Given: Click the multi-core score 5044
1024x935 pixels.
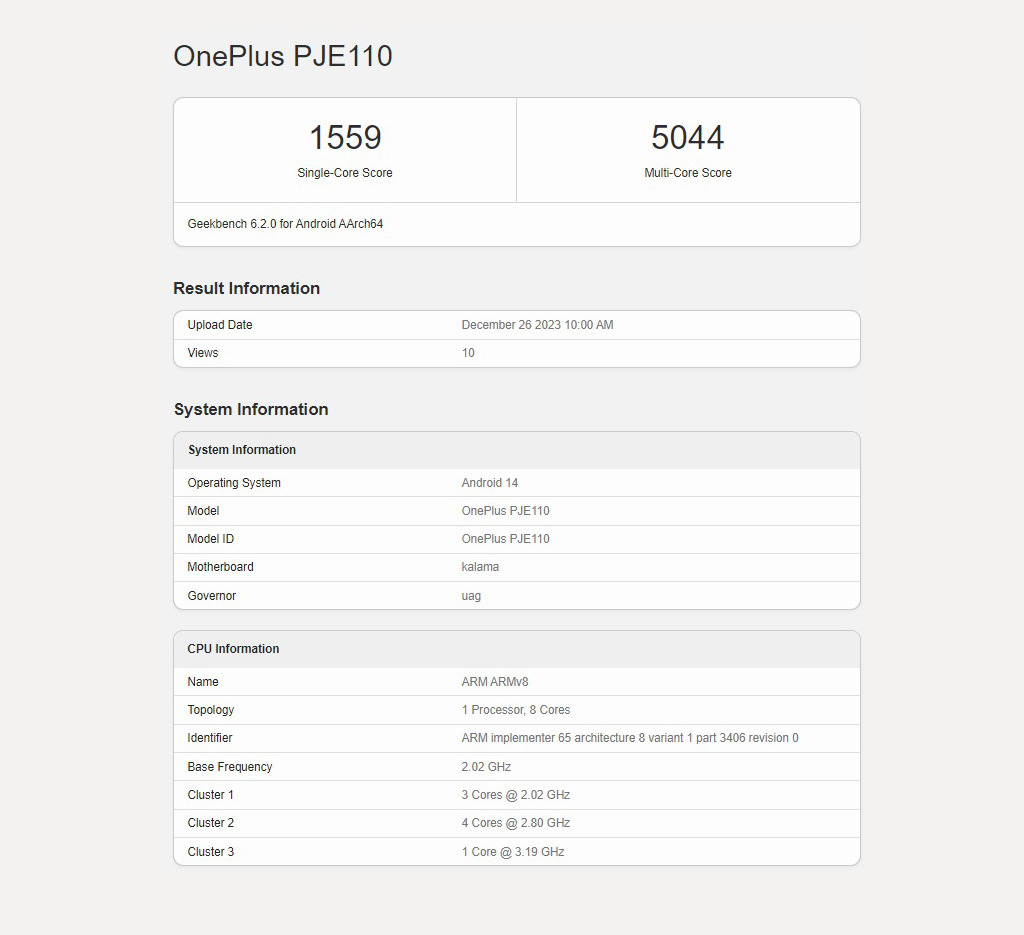Looking at the screenshot, I should click(x=688, y=138).
